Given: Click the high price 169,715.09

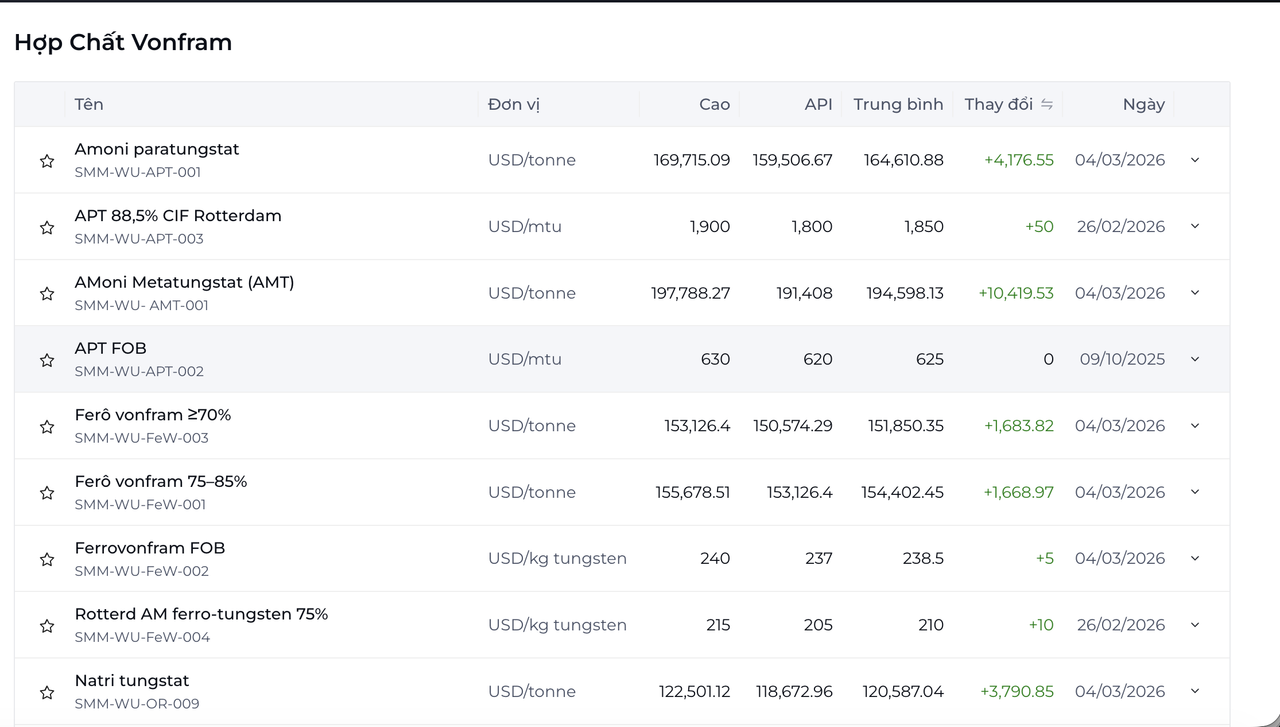Looking at the screenshot, I should [x=692, y=160].
